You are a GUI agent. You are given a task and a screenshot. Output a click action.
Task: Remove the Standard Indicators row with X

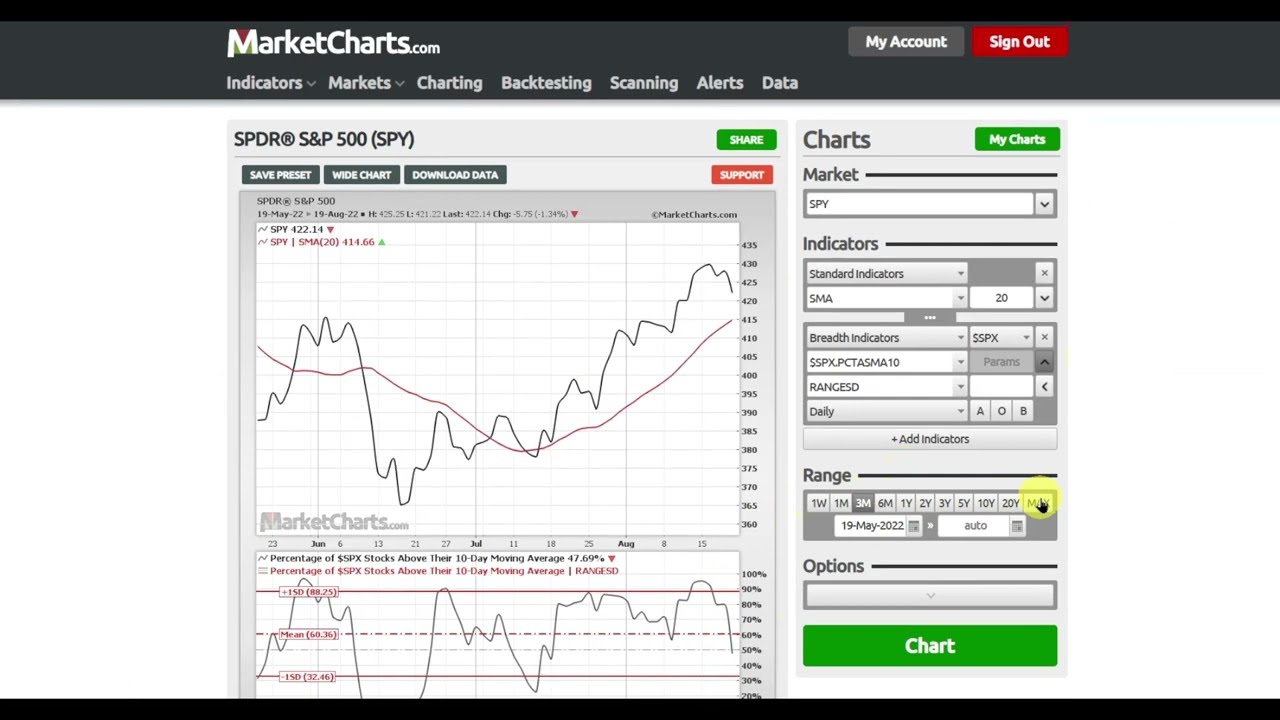pos(1044,273)
